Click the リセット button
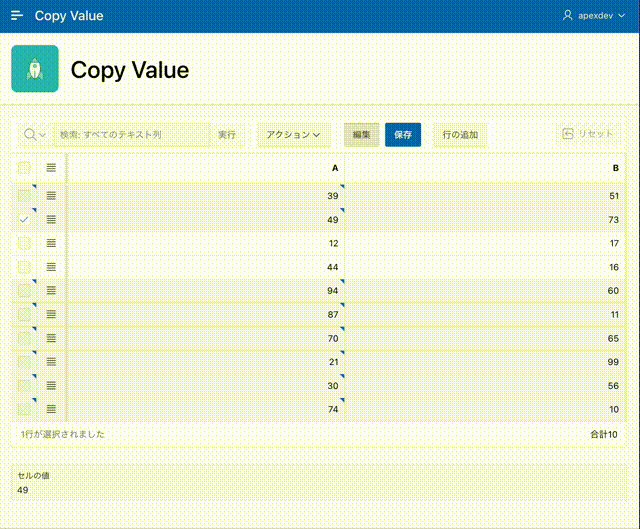640x529 pixels. (588, 133)
